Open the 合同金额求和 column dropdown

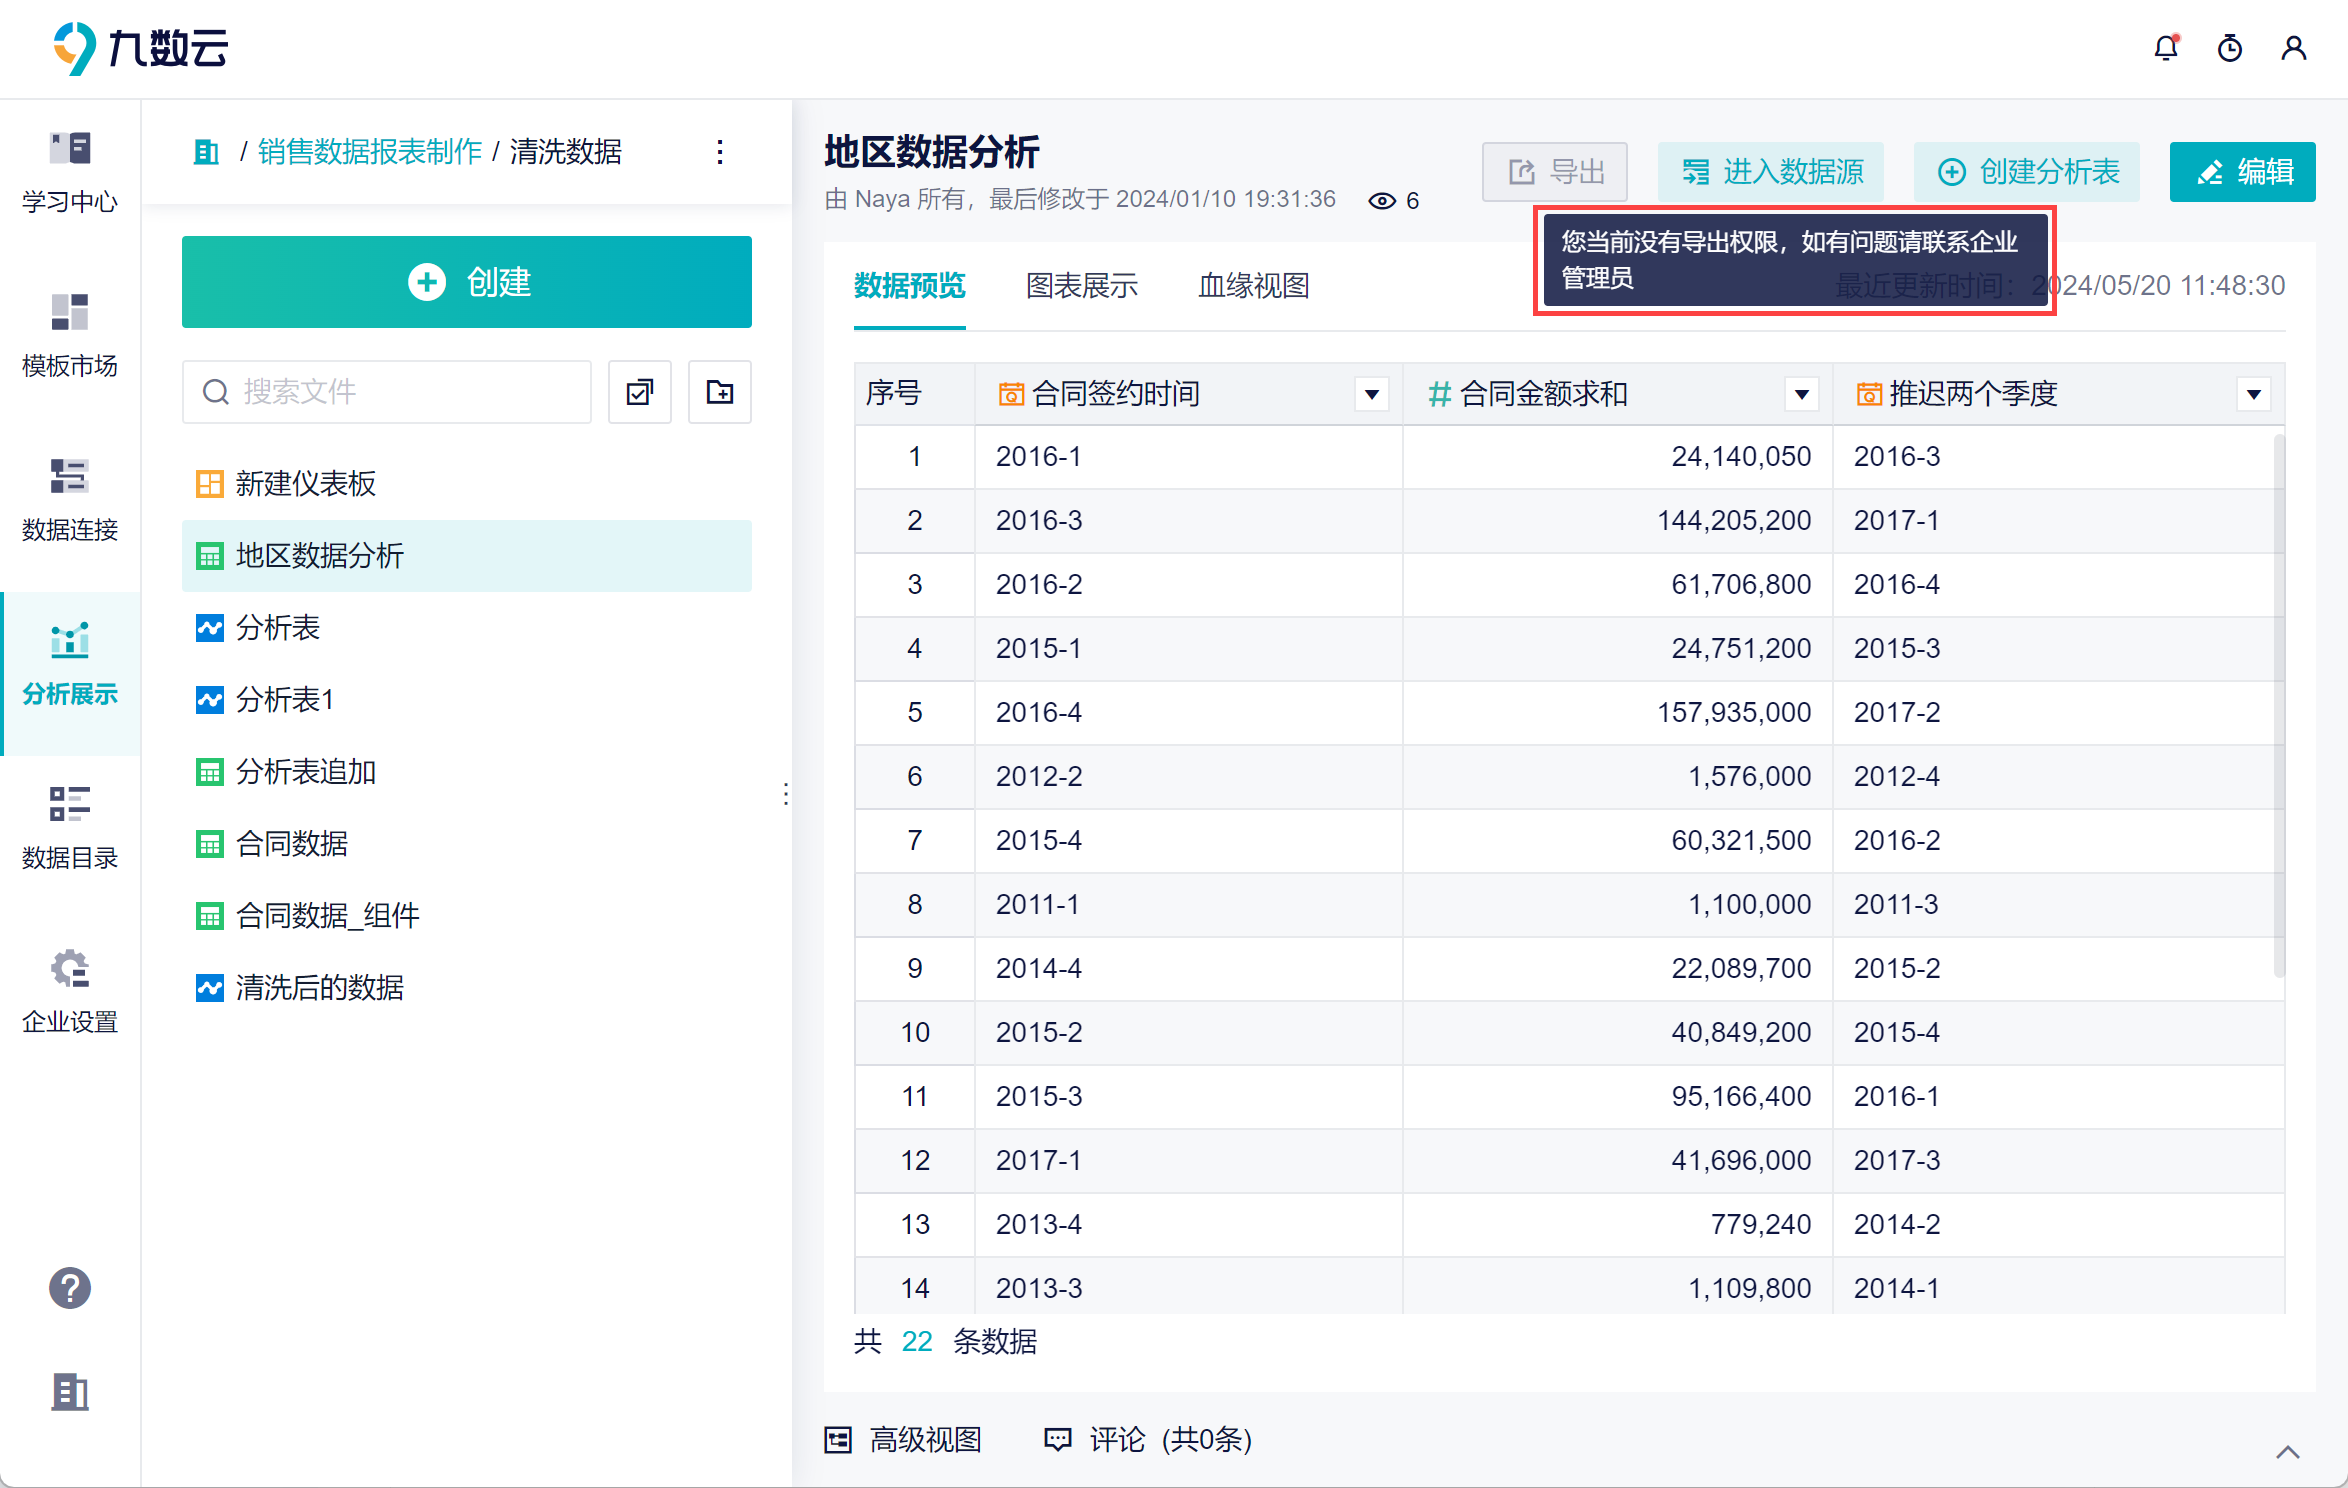click(1802, 395)
